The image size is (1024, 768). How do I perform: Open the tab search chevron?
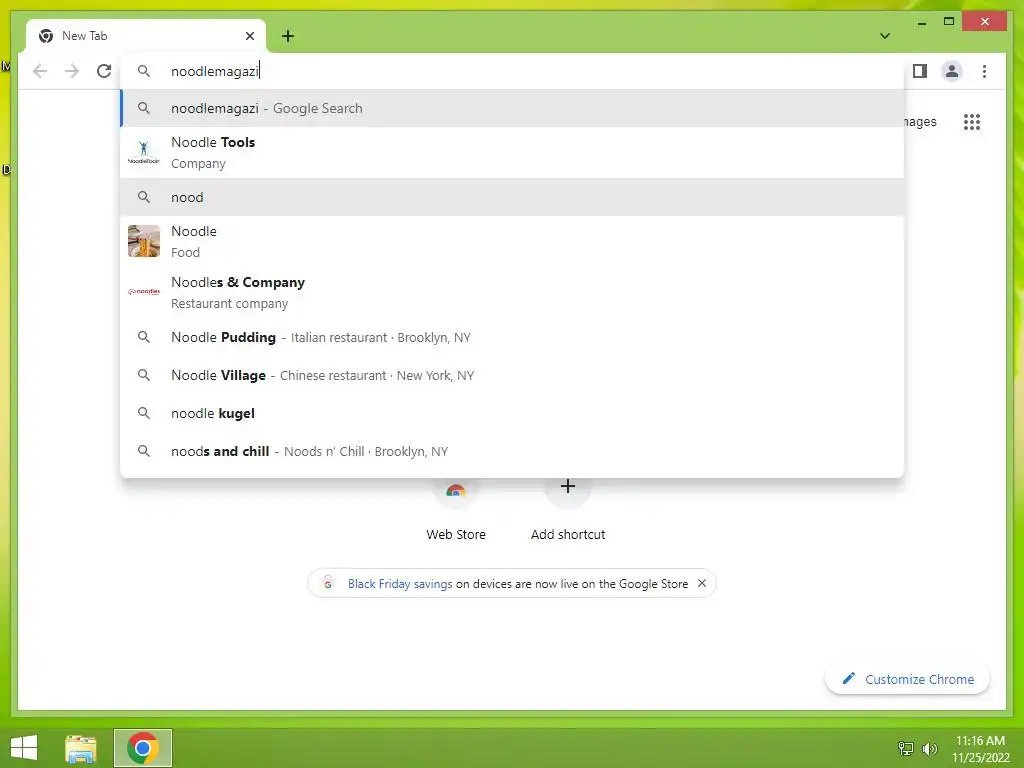point(884,36)
